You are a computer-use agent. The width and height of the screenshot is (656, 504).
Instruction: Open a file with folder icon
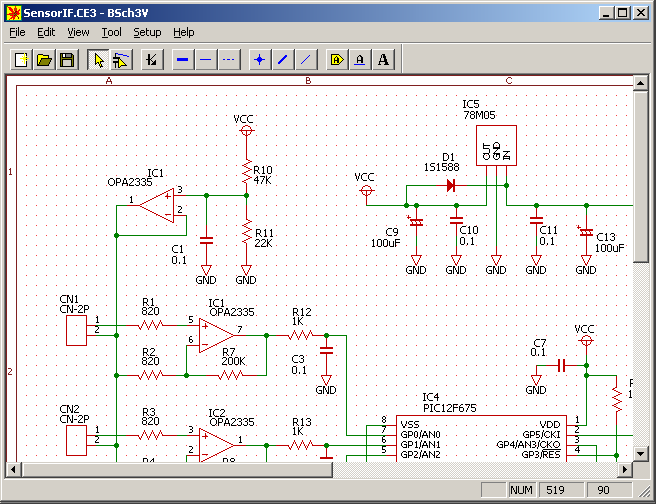coord(44,60)
